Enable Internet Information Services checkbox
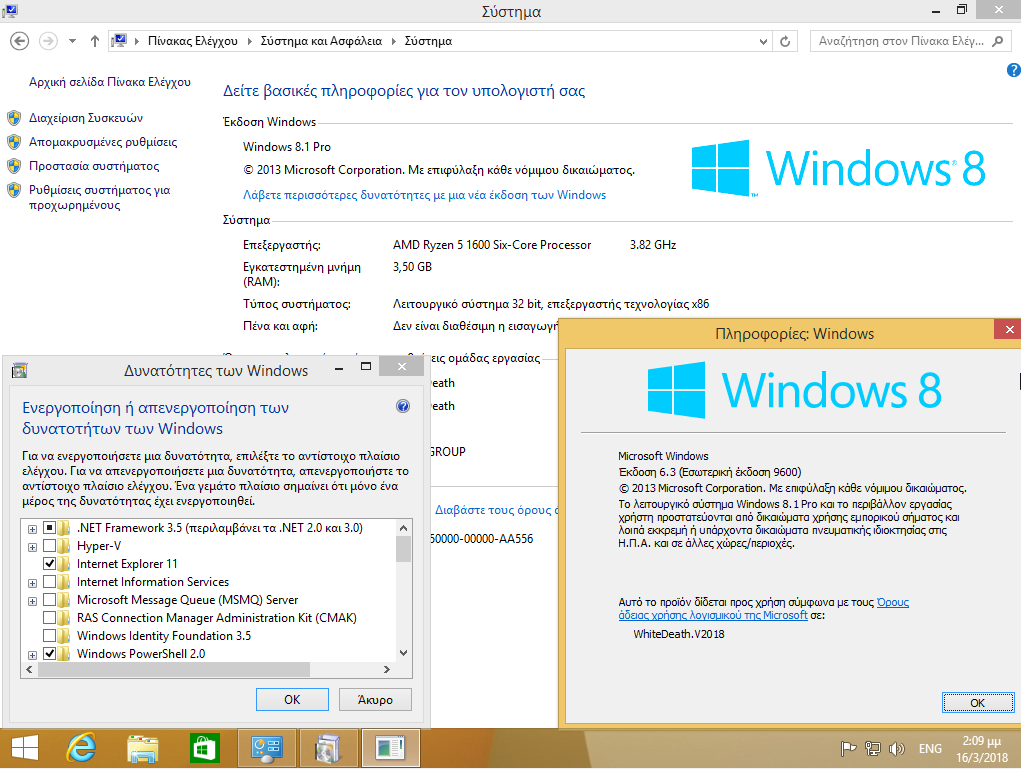 tap(49, 581)
